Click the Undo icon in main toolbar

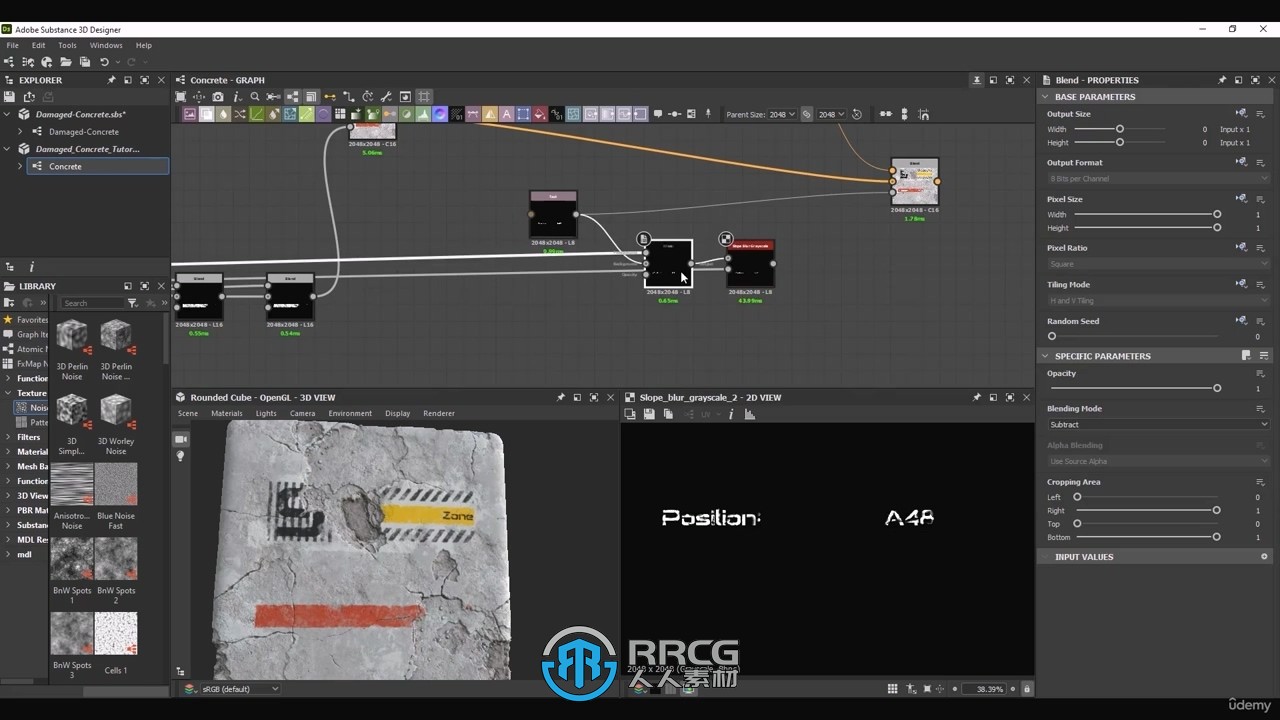104,62
